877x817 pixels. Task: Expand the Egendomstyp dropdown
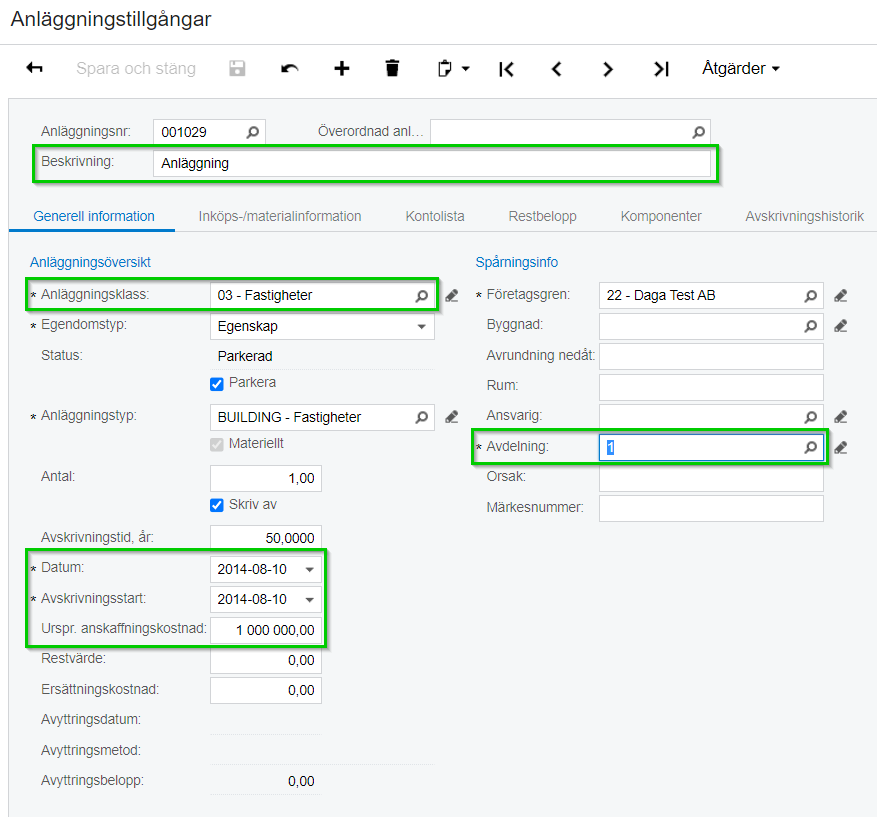[422, 327]
